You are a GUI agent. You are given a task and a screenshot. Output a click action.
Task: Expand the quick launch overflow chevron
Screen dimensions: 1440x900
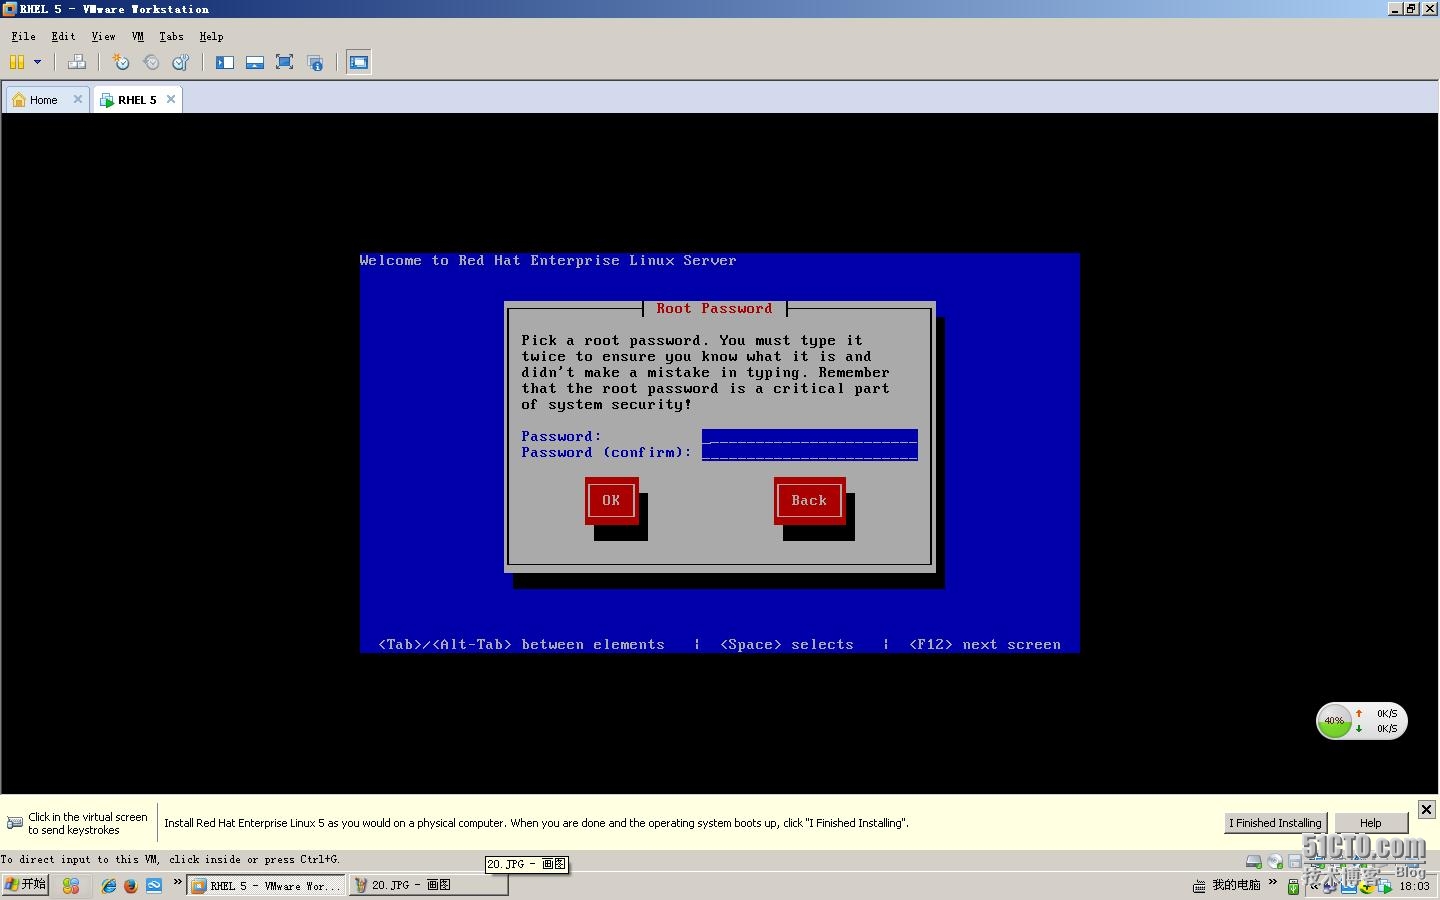pyautogui.click(x=178, y=882)
